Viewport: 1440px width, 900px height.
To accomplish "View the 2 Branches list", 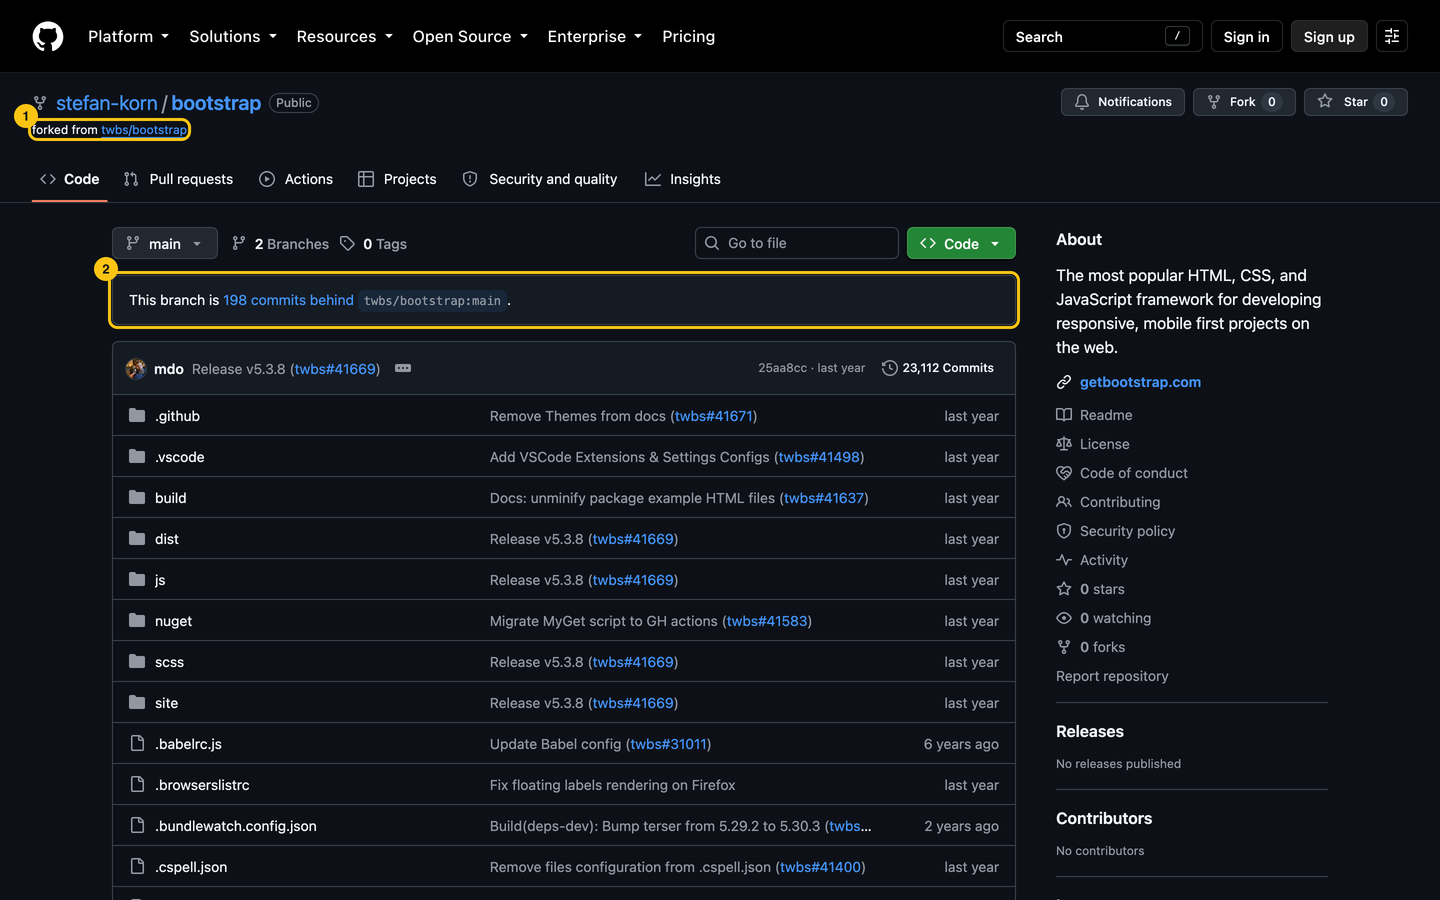I will click(x=280, y=243).
